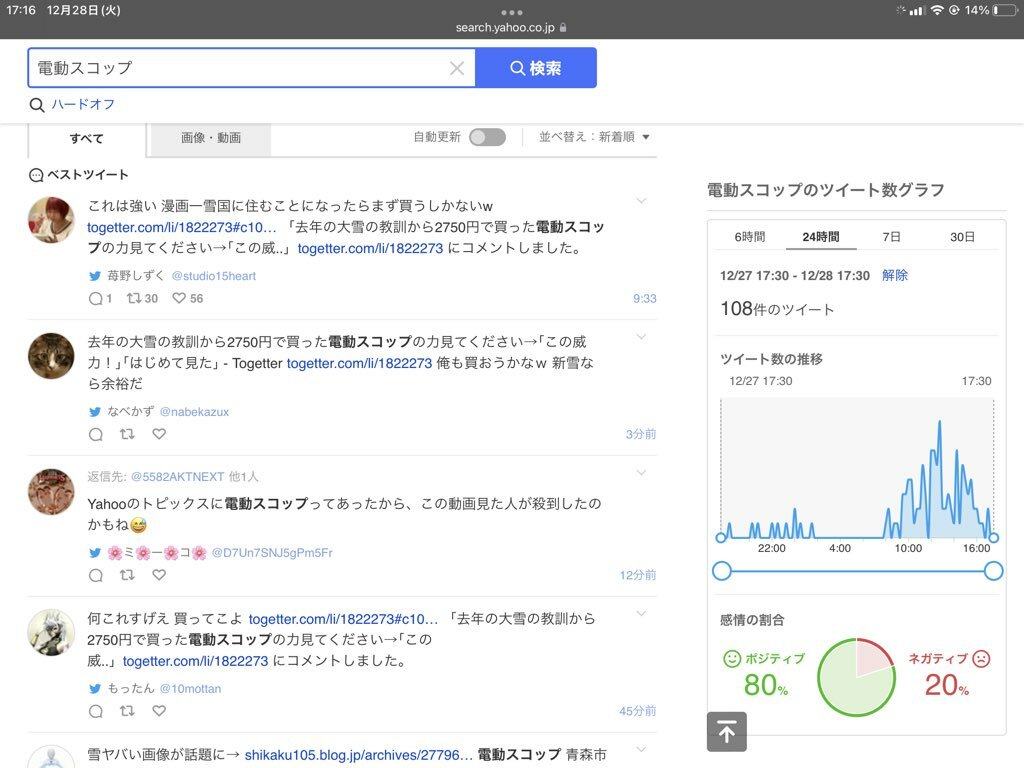Screen dimensions: 1024x768
Task: Click the like heart on 苺野しずく's tweet
Action: tap(179, 298)
